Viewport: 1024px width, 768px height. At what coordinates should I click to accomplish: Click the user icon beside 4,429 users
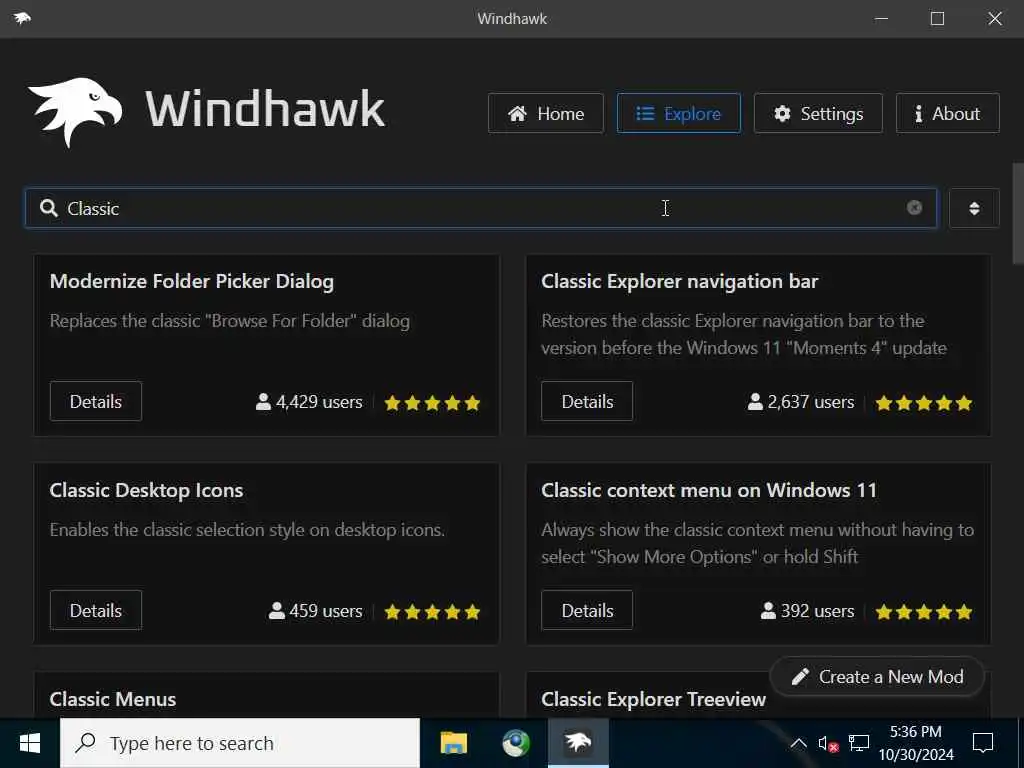pos(263,402)
